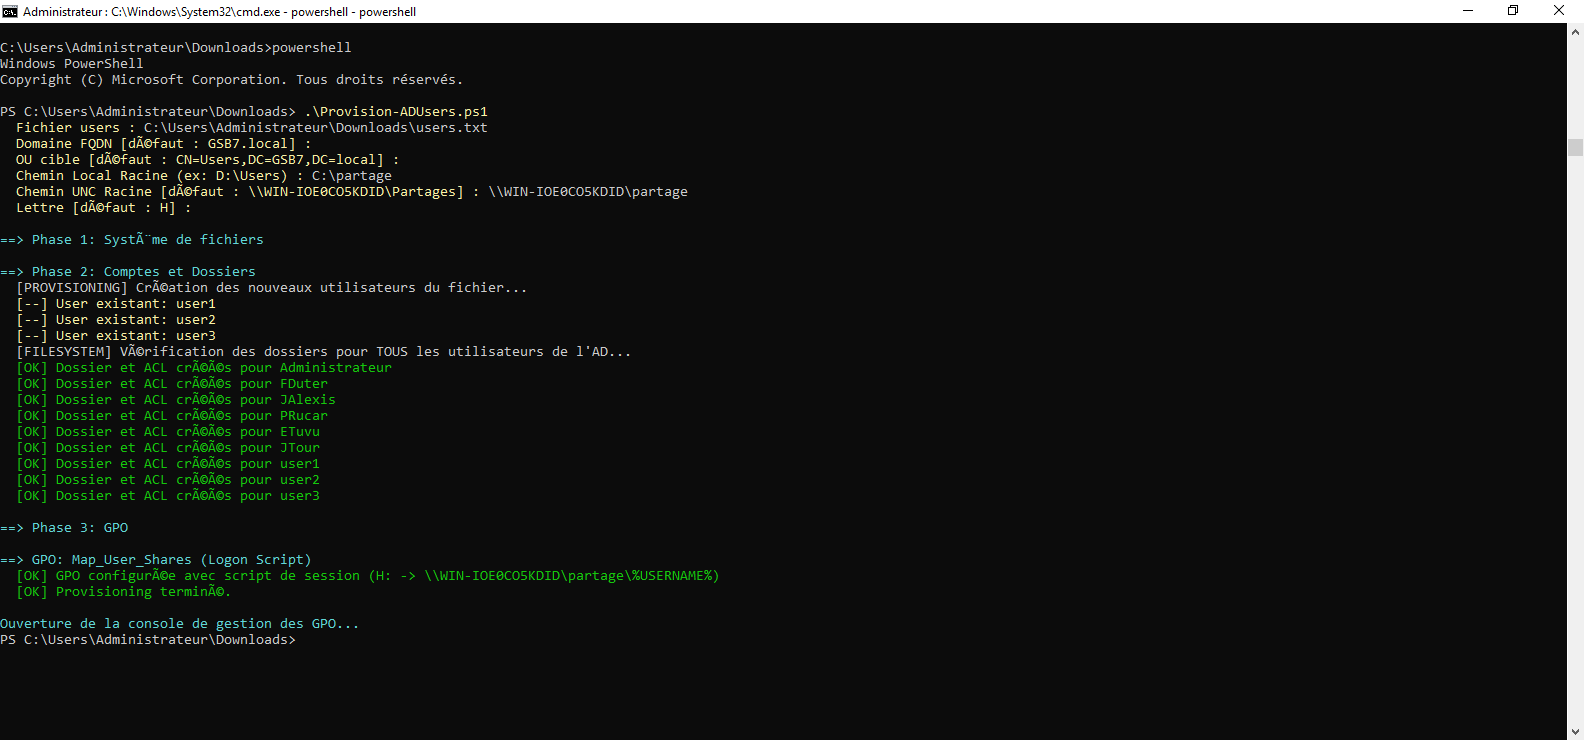Click 'Ouverture de la console de gestion des GPO...'

click(x=180, y=623)
